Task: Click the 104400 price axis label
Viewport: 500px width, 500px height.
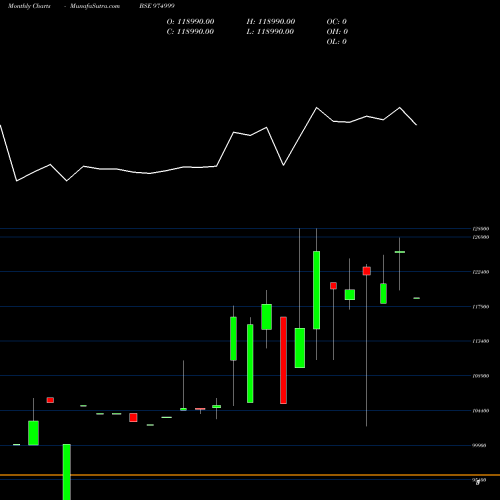Action: 481,411
